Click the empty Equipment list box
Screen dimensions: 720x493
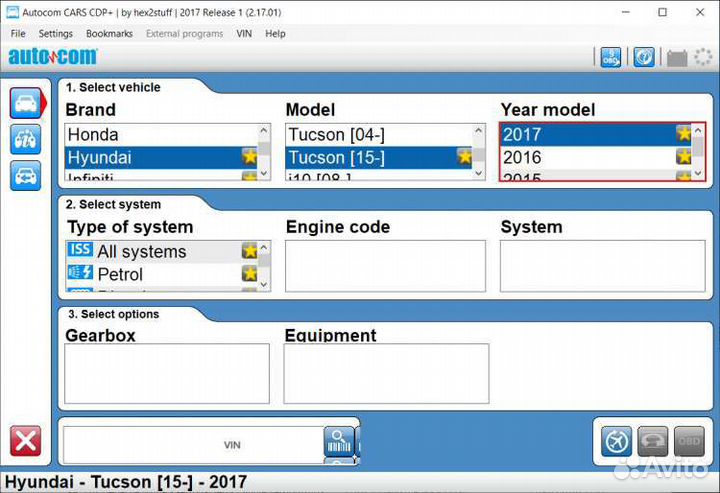pyautogui.click(x=386, y=374)
